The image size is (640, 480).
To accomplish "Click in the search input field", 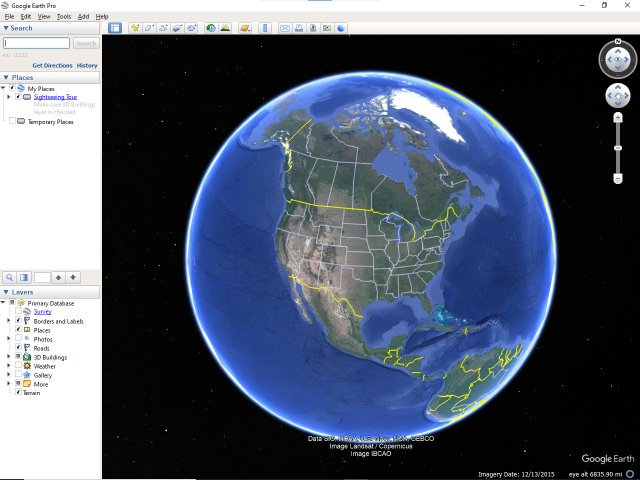I will click(x=37, y=43).
